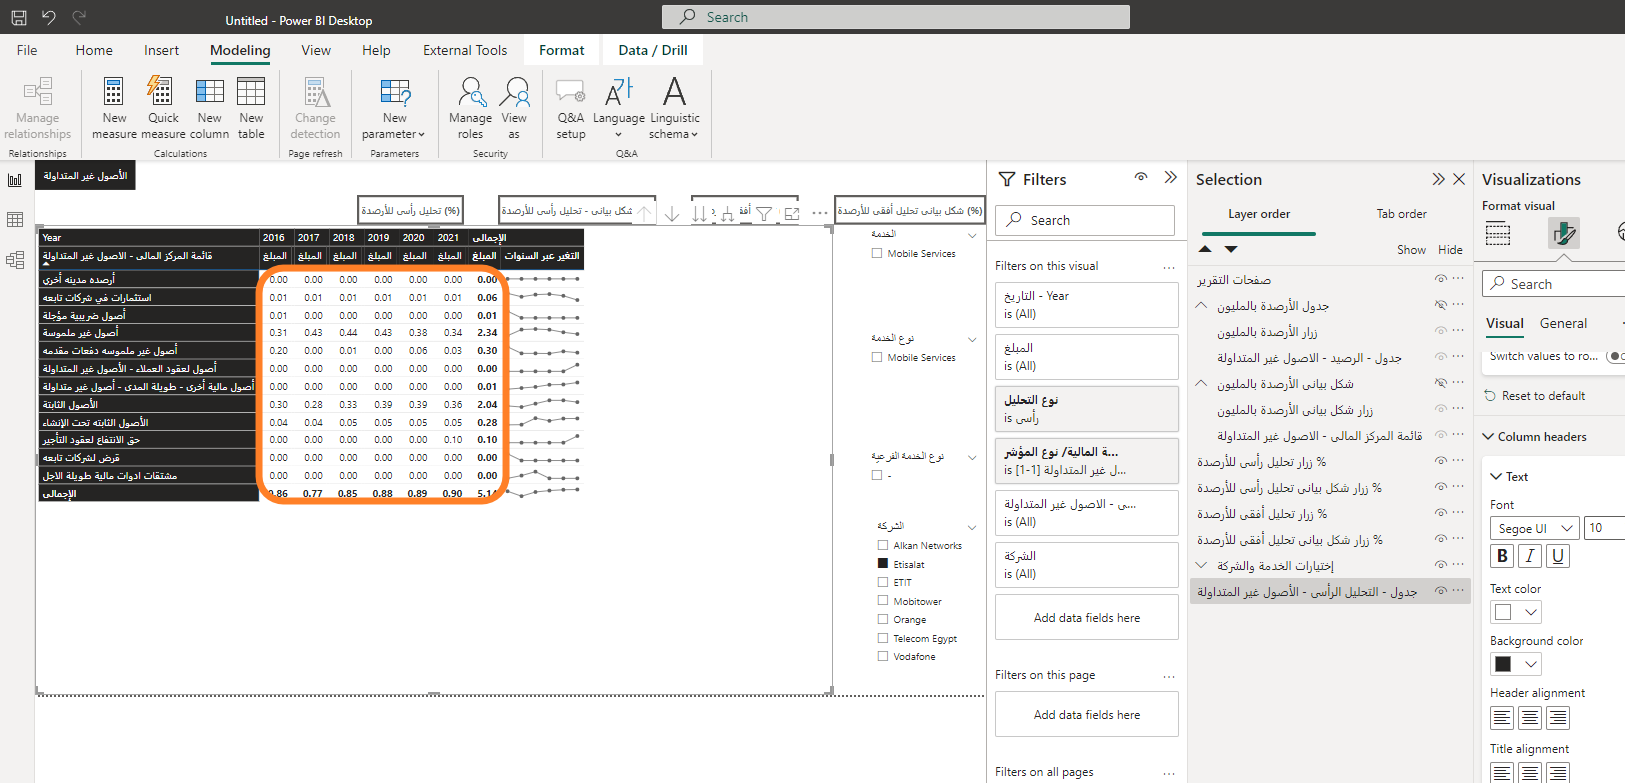The image size is (1625, 783).
Task: Close the Selection pane
Action: click(1459, 179)
